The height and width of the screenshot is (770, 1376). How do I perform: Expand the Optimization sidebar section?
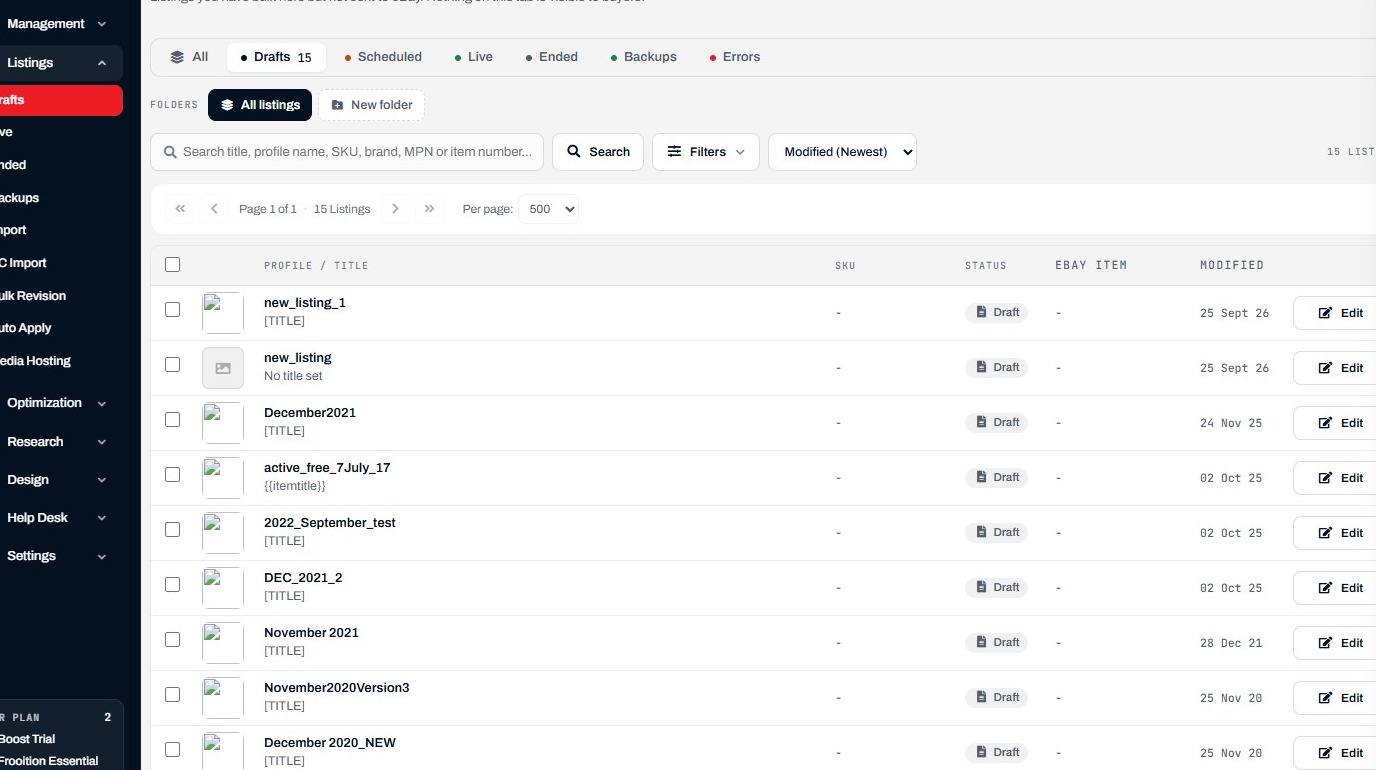[x=57, y=403]
